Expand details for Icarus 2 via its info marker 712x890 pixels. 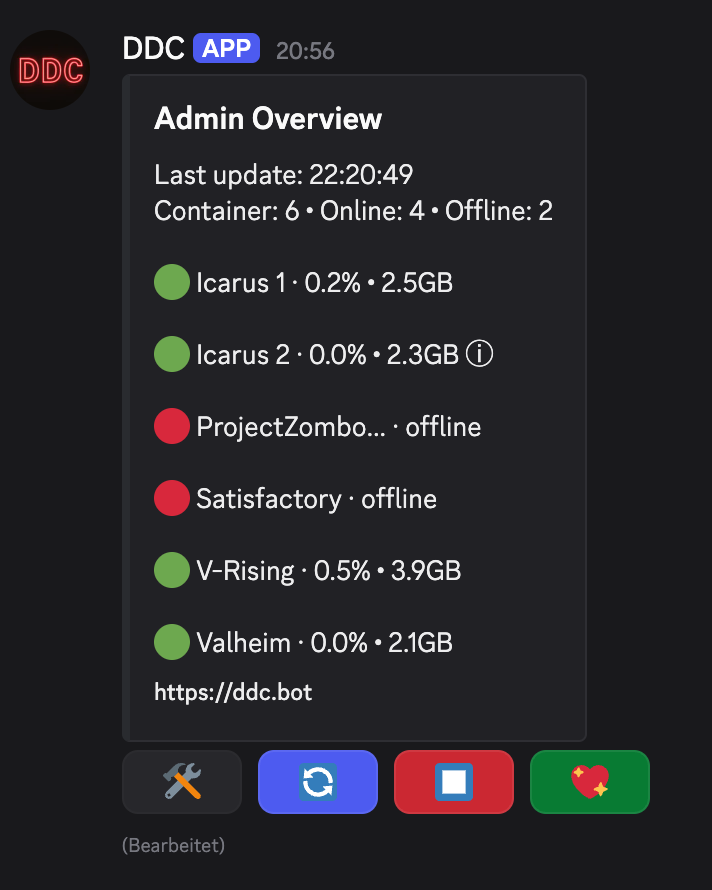[479, 354]
